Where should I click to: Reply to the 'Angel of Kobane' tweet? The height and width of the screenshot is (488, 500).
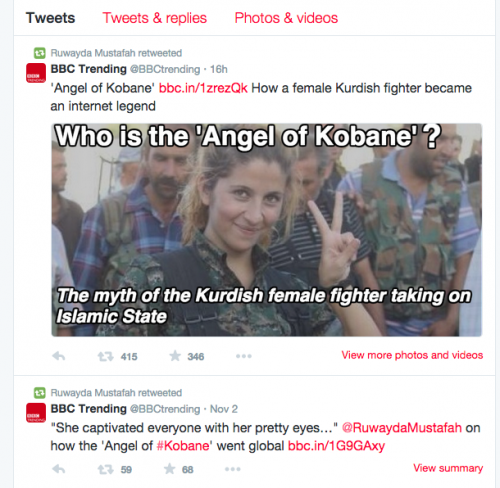59,356
